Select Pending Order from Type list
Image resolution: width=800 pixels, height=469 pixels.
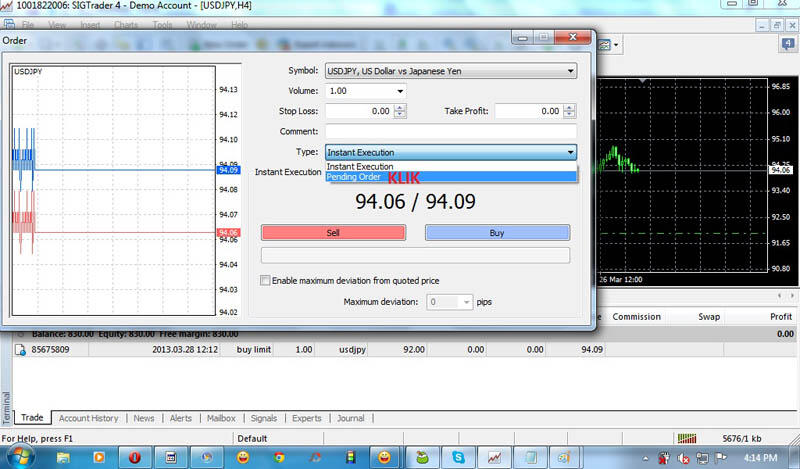point(451,177)
